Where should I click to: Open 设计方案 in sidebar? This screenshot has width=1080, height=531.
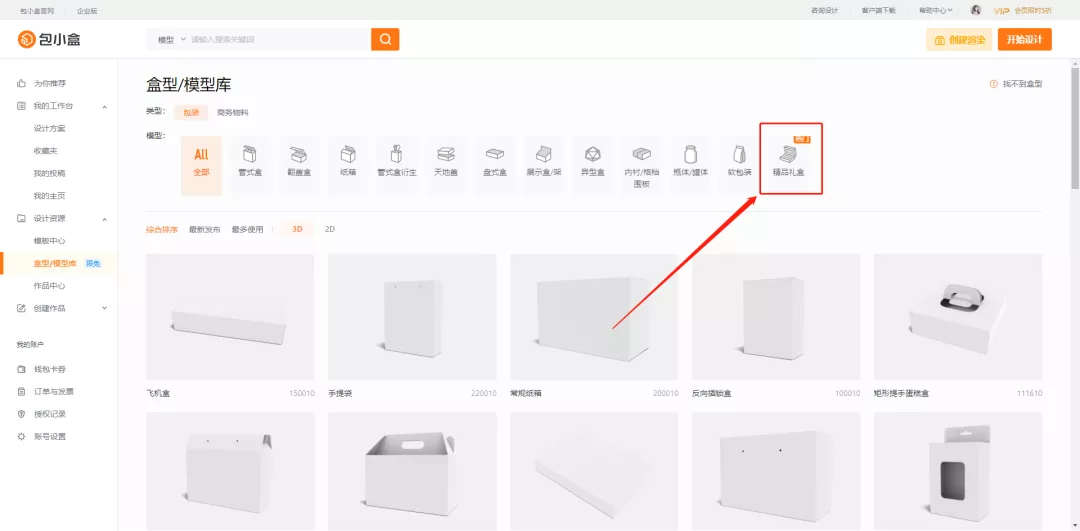pos(50,129)
